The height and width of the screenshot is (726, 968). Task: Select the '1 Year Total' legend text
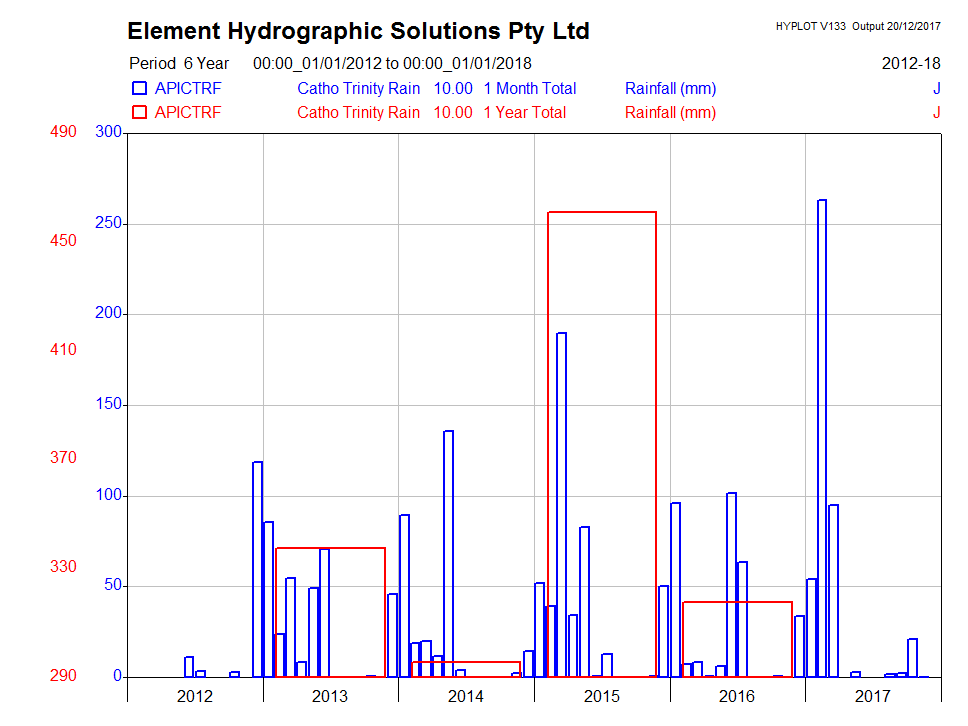click(524, 113)
